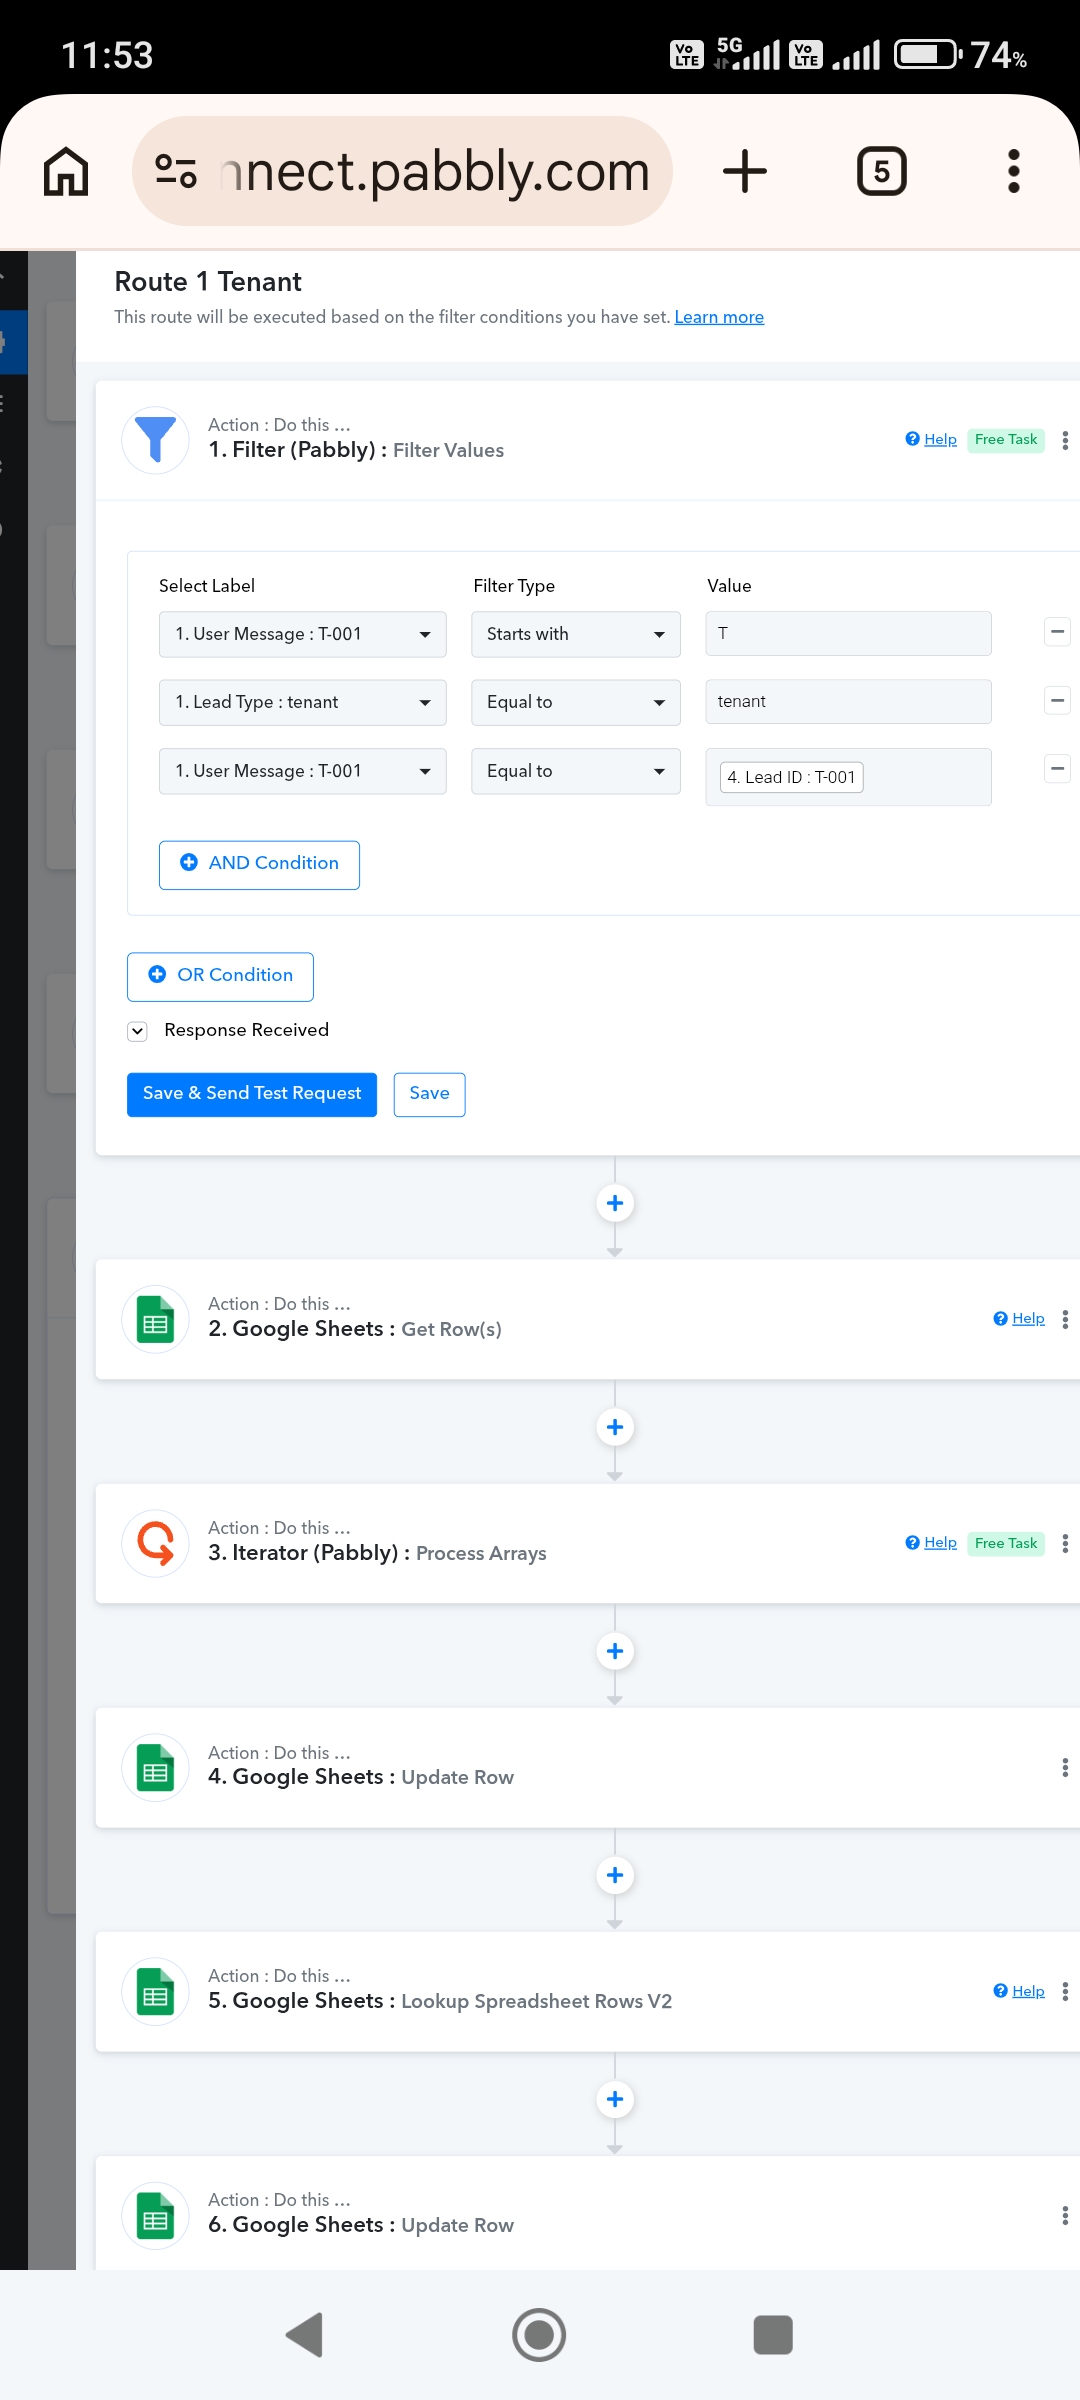Open the Lead Type : tenant label dropdown
This screenshot has height=2400, width=1080.
pyautogui.click(x=303, y=702)
